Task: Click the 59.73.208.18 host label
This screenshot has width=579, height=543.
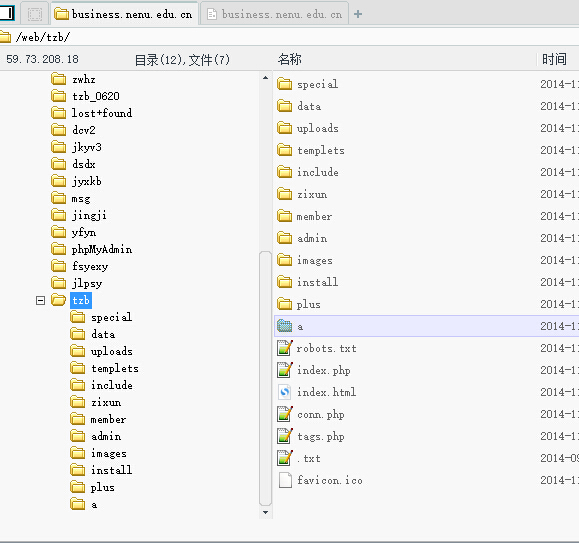Action: point(42,59)
